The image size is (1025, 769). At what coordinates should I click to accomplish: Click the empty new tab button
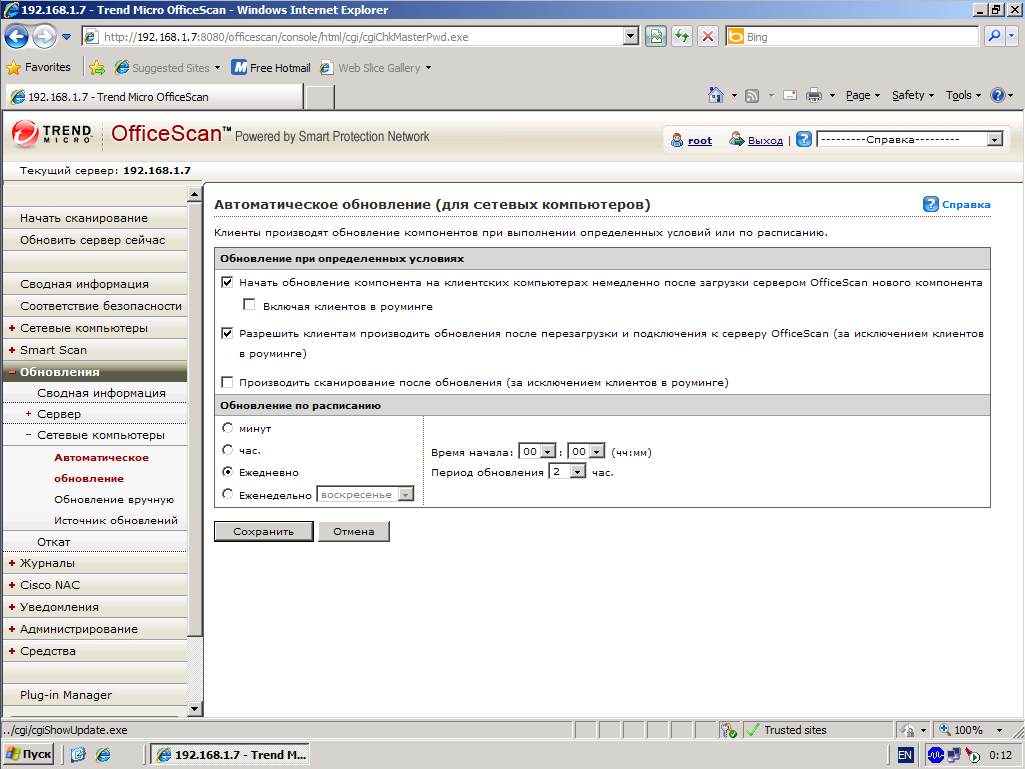pyautogui.click(x=320, y=97)
